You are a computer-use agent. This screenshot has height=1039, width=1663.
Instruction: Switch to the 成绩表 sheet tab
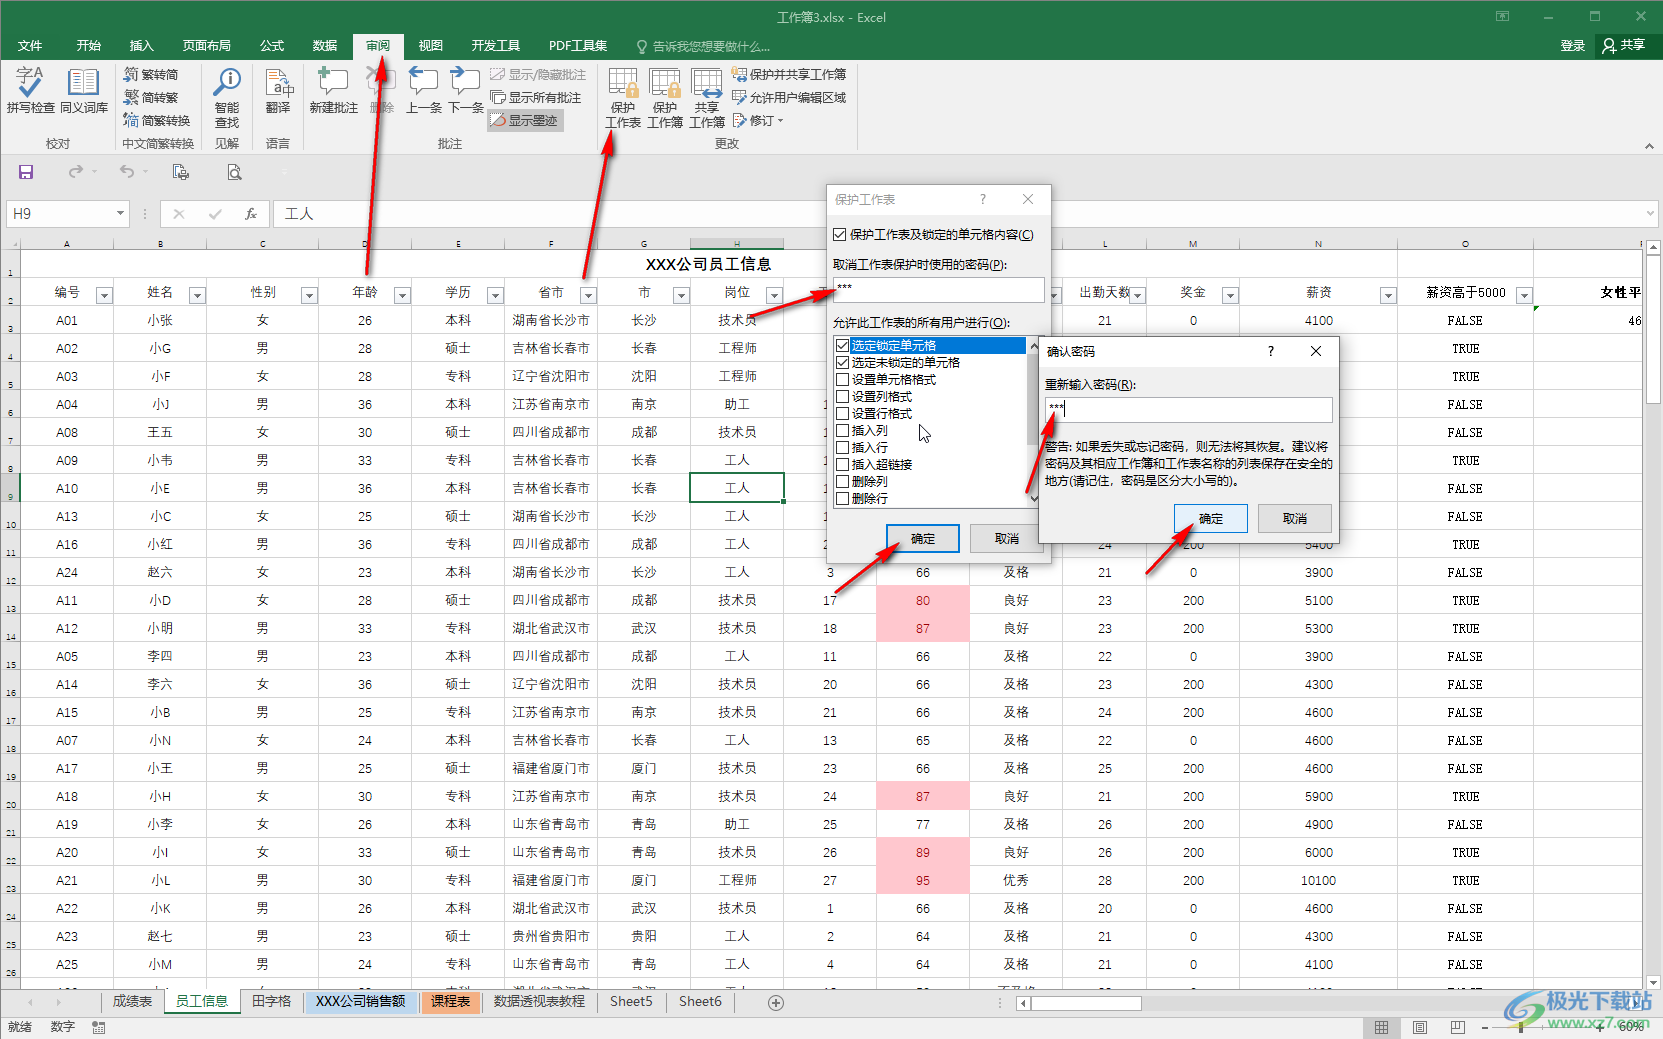[x=132, y=1002]
